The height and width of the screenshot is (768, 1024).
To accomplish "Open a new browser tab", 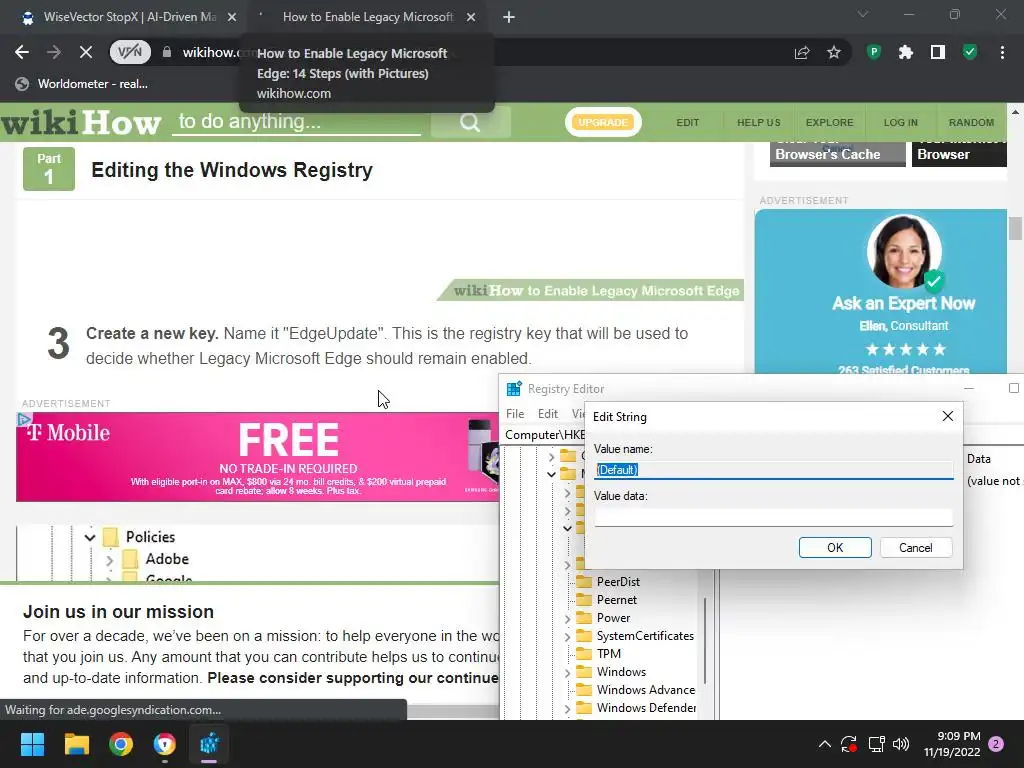I will [x=509, y=18].
